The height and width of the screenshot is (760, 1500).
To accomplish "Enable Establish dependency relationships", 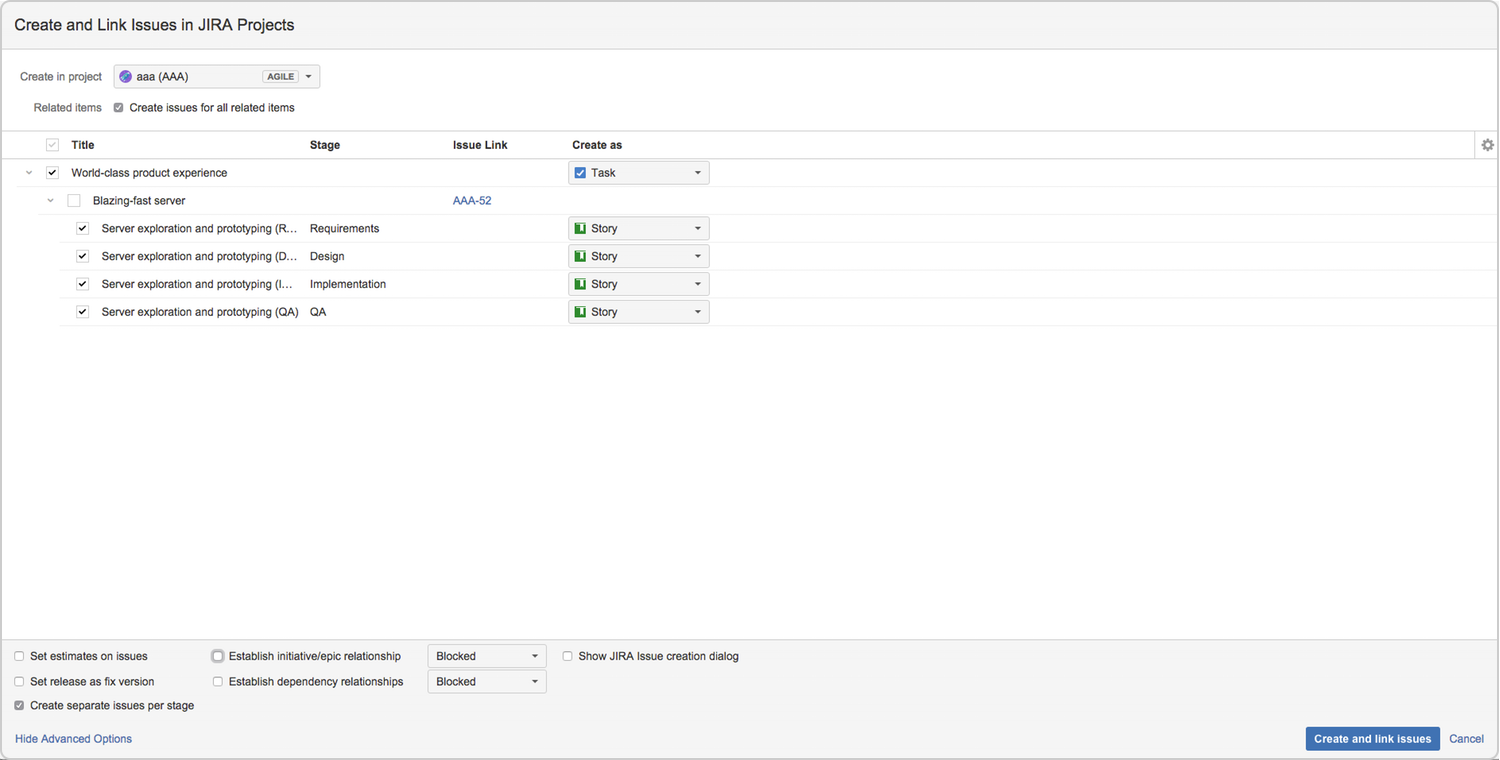I will click(x=218, y=682).
